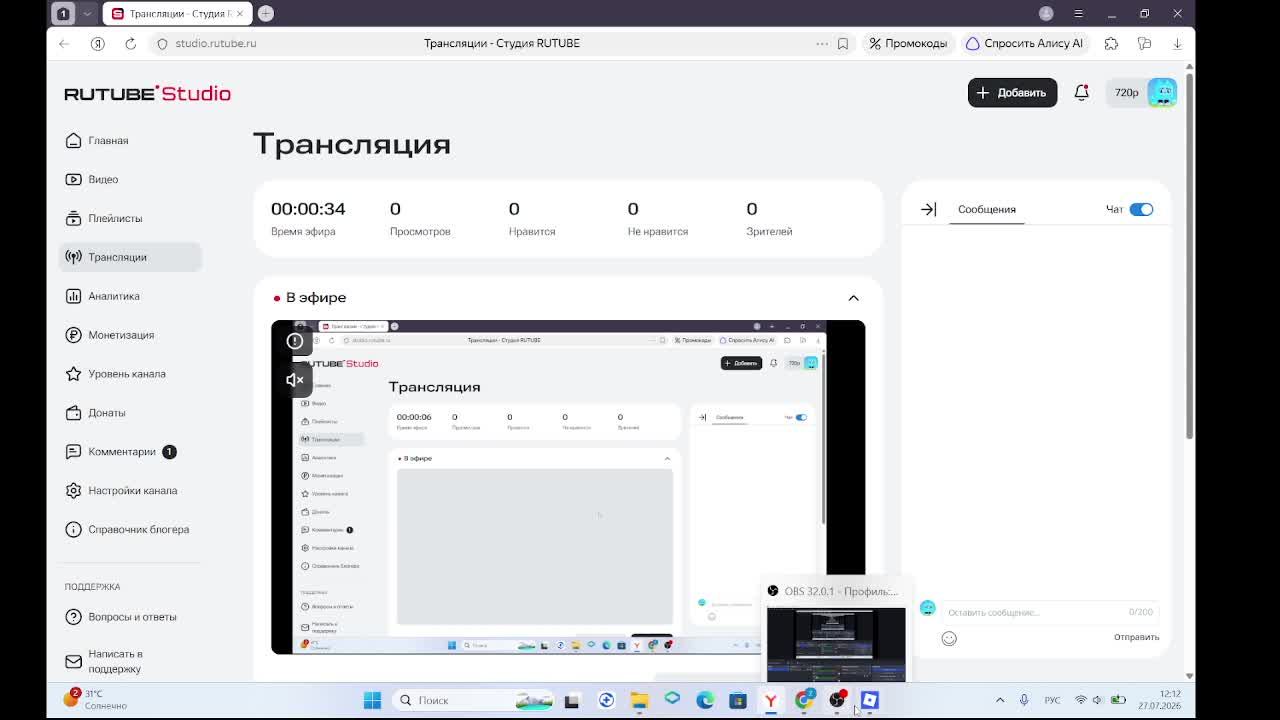Image resolution: width=1280 pixels, height=720 pixels.
Task: Click the warning icon on stream preview
Action: point(295,341)
